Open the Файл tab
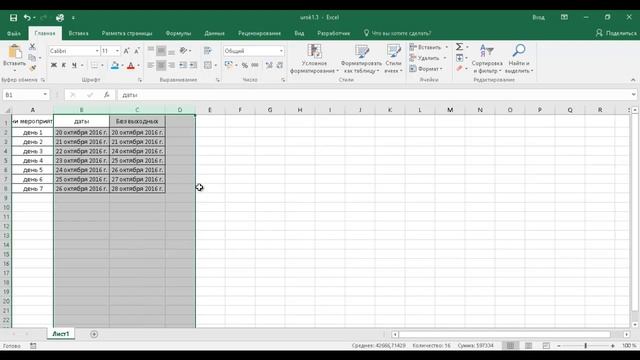Viewport: 640px width, 360px height. click(14, 33)
